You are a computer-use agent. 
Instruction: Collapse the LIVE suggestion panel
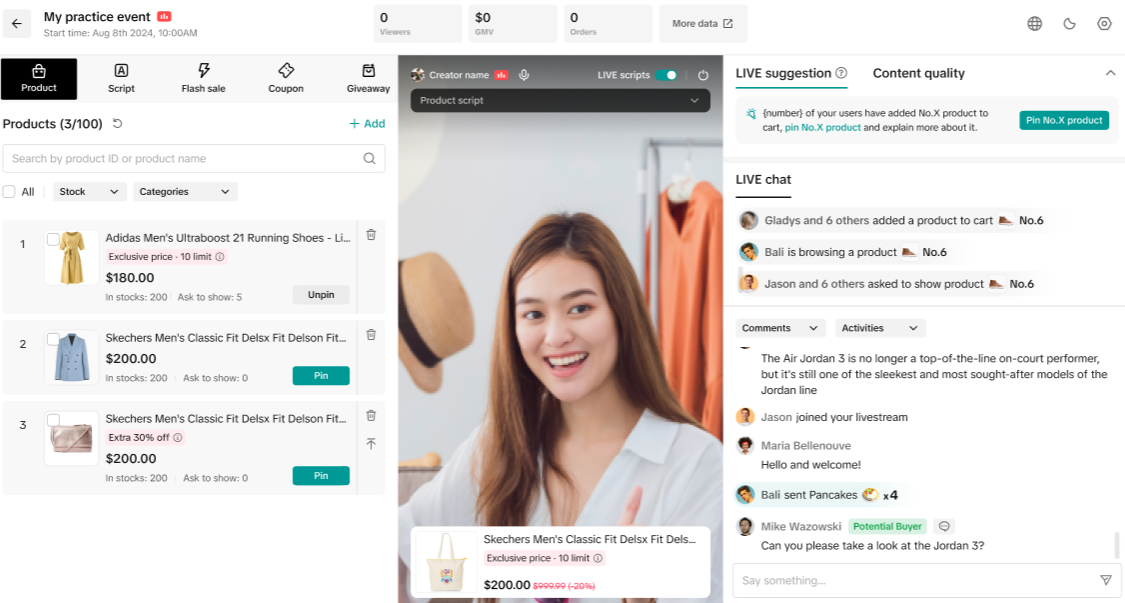[1110, 73]
